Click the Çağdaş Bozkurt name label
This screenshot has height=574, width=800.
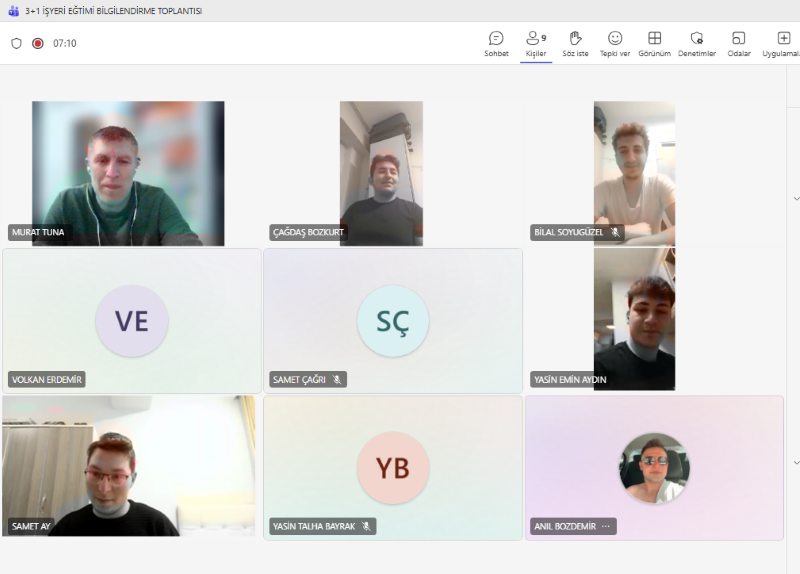point(306,233)
